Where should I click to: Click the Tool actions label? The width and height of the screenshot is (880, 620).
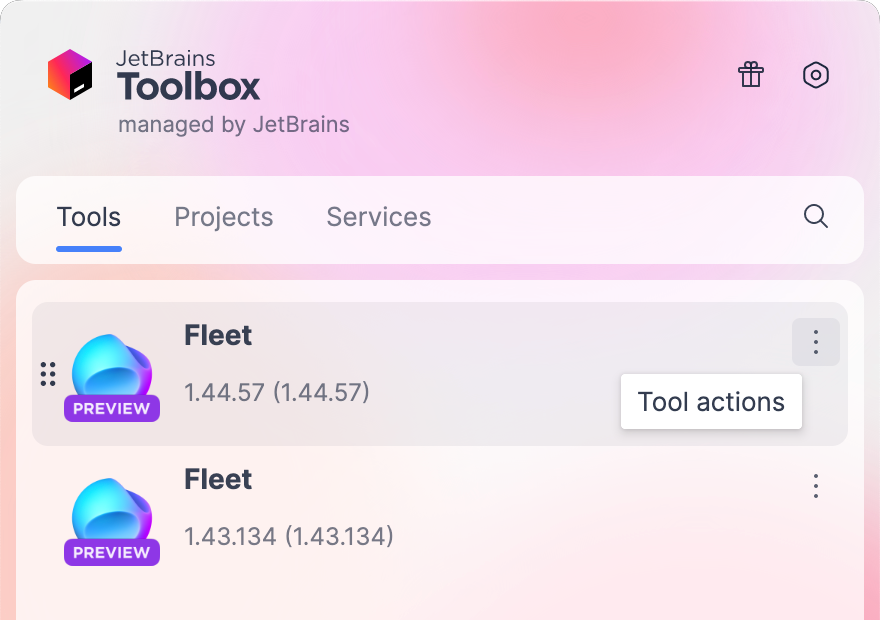click(x=711, y=401)
